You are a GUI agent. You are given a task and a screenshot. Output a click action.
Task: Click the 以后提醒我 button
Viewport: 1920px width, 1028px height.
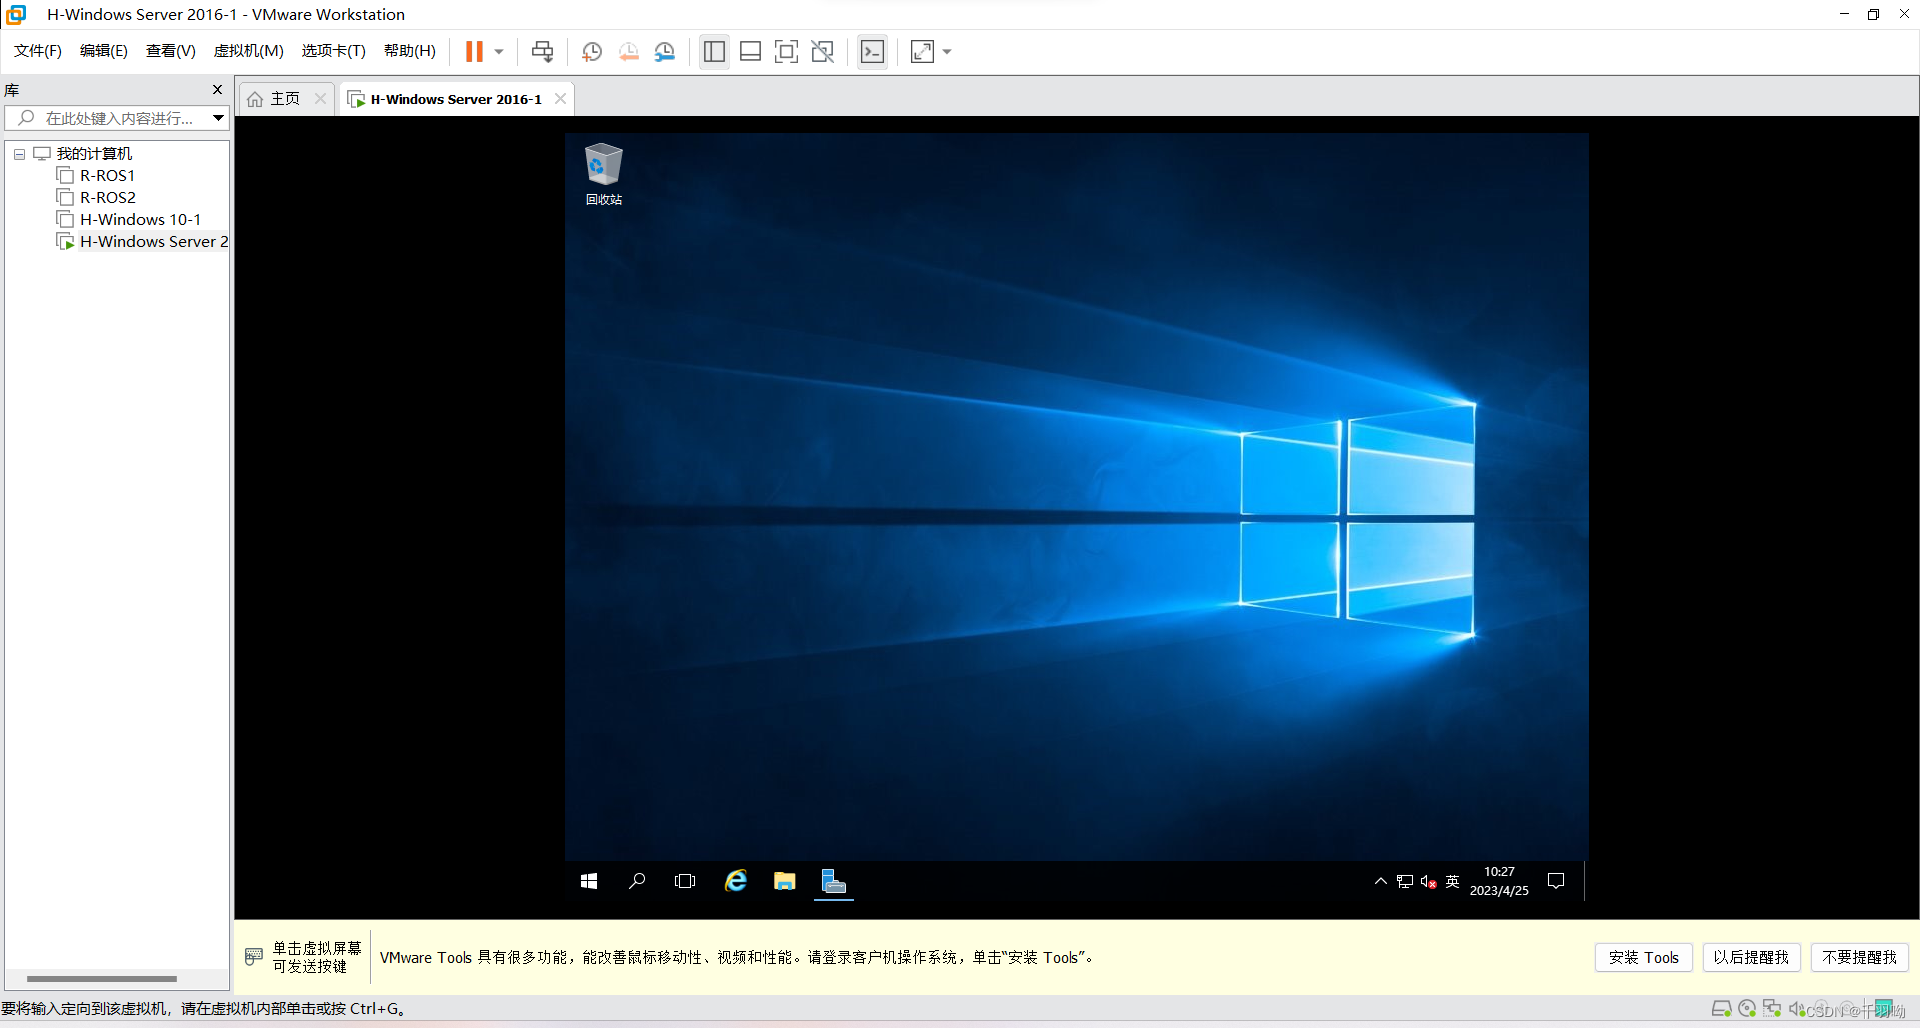(1751, 957)
